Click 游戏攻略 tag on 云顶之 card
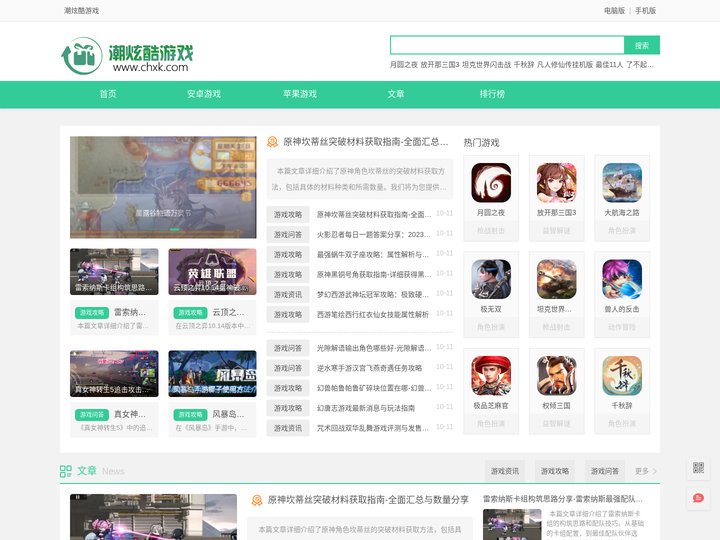The height and width of the screenshot is (540, 720). (190, 313)
